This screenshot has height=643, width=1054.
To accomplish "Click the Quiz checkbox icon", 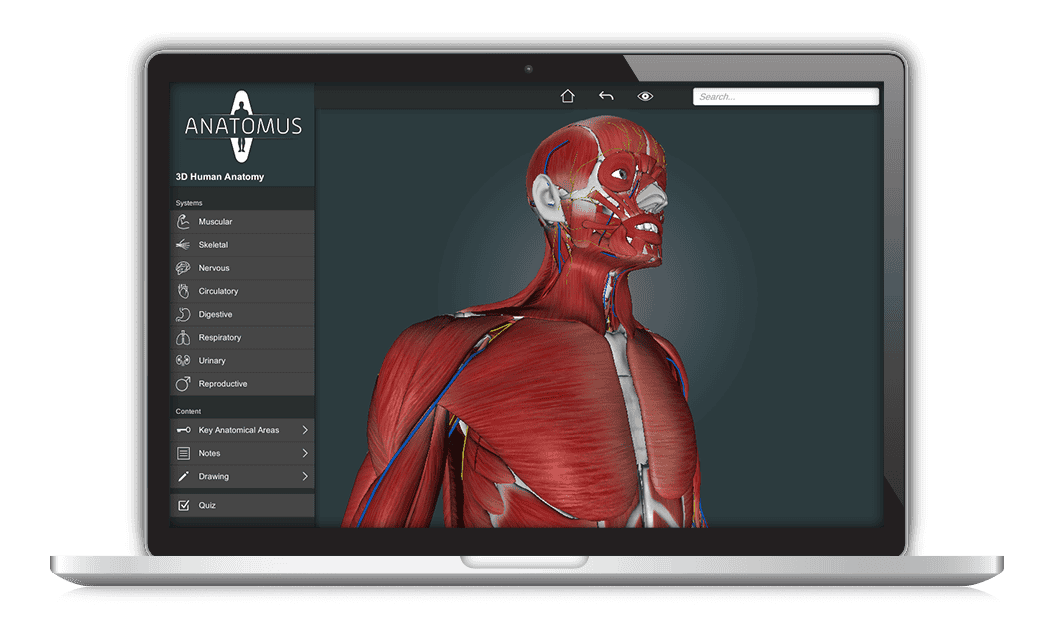I will (183, 505).
